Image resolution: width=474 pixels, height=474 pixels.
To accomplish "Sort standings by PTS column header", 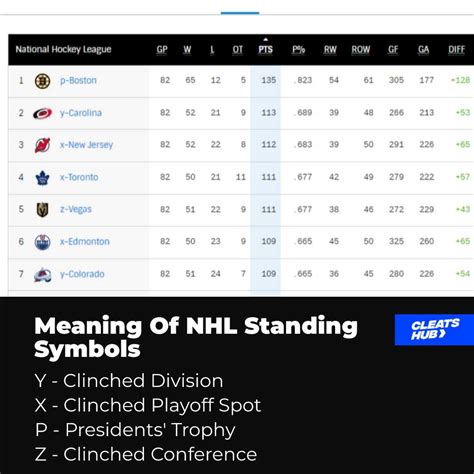I will (265, 50).
